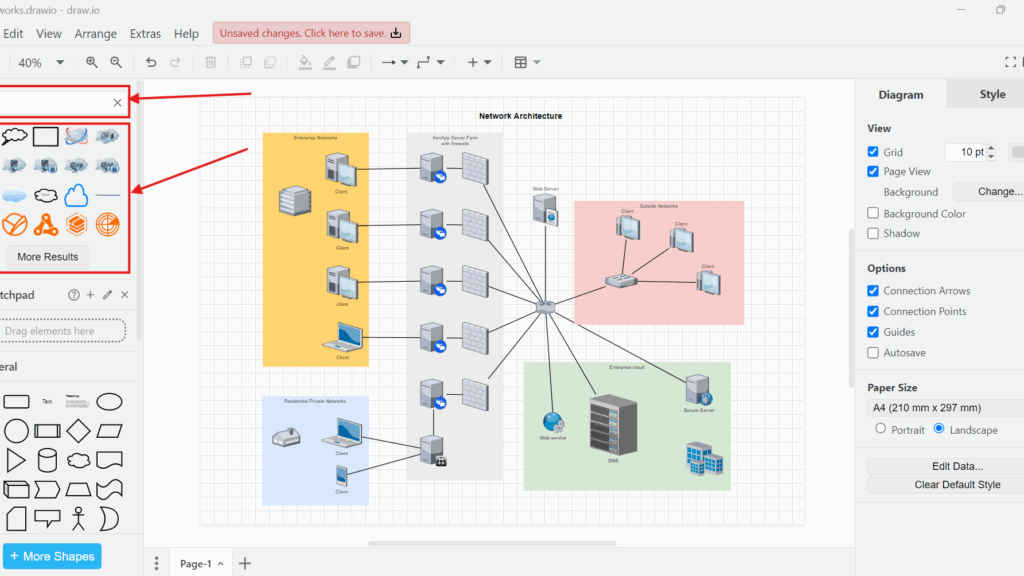The image size is (1024, 576).
Task: Click the Zoom In magnifier icon
Action: pos(92,62)
